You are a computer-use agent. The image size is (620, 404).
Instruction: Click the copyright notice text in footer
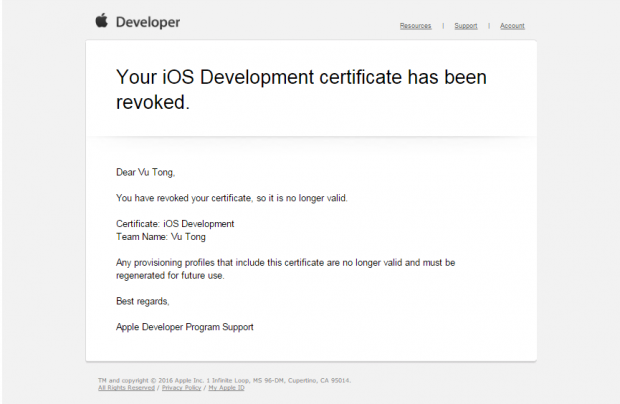tap(224, 380)
